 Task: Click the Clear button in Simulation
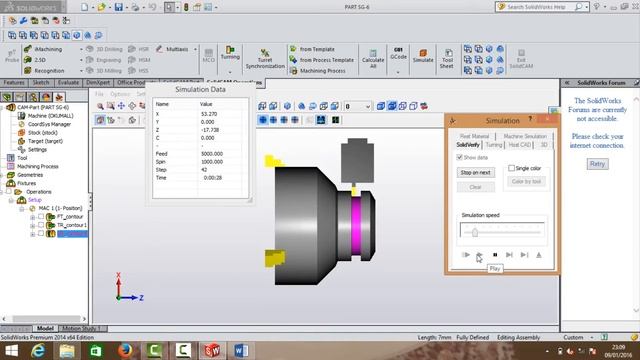(476, 187)
